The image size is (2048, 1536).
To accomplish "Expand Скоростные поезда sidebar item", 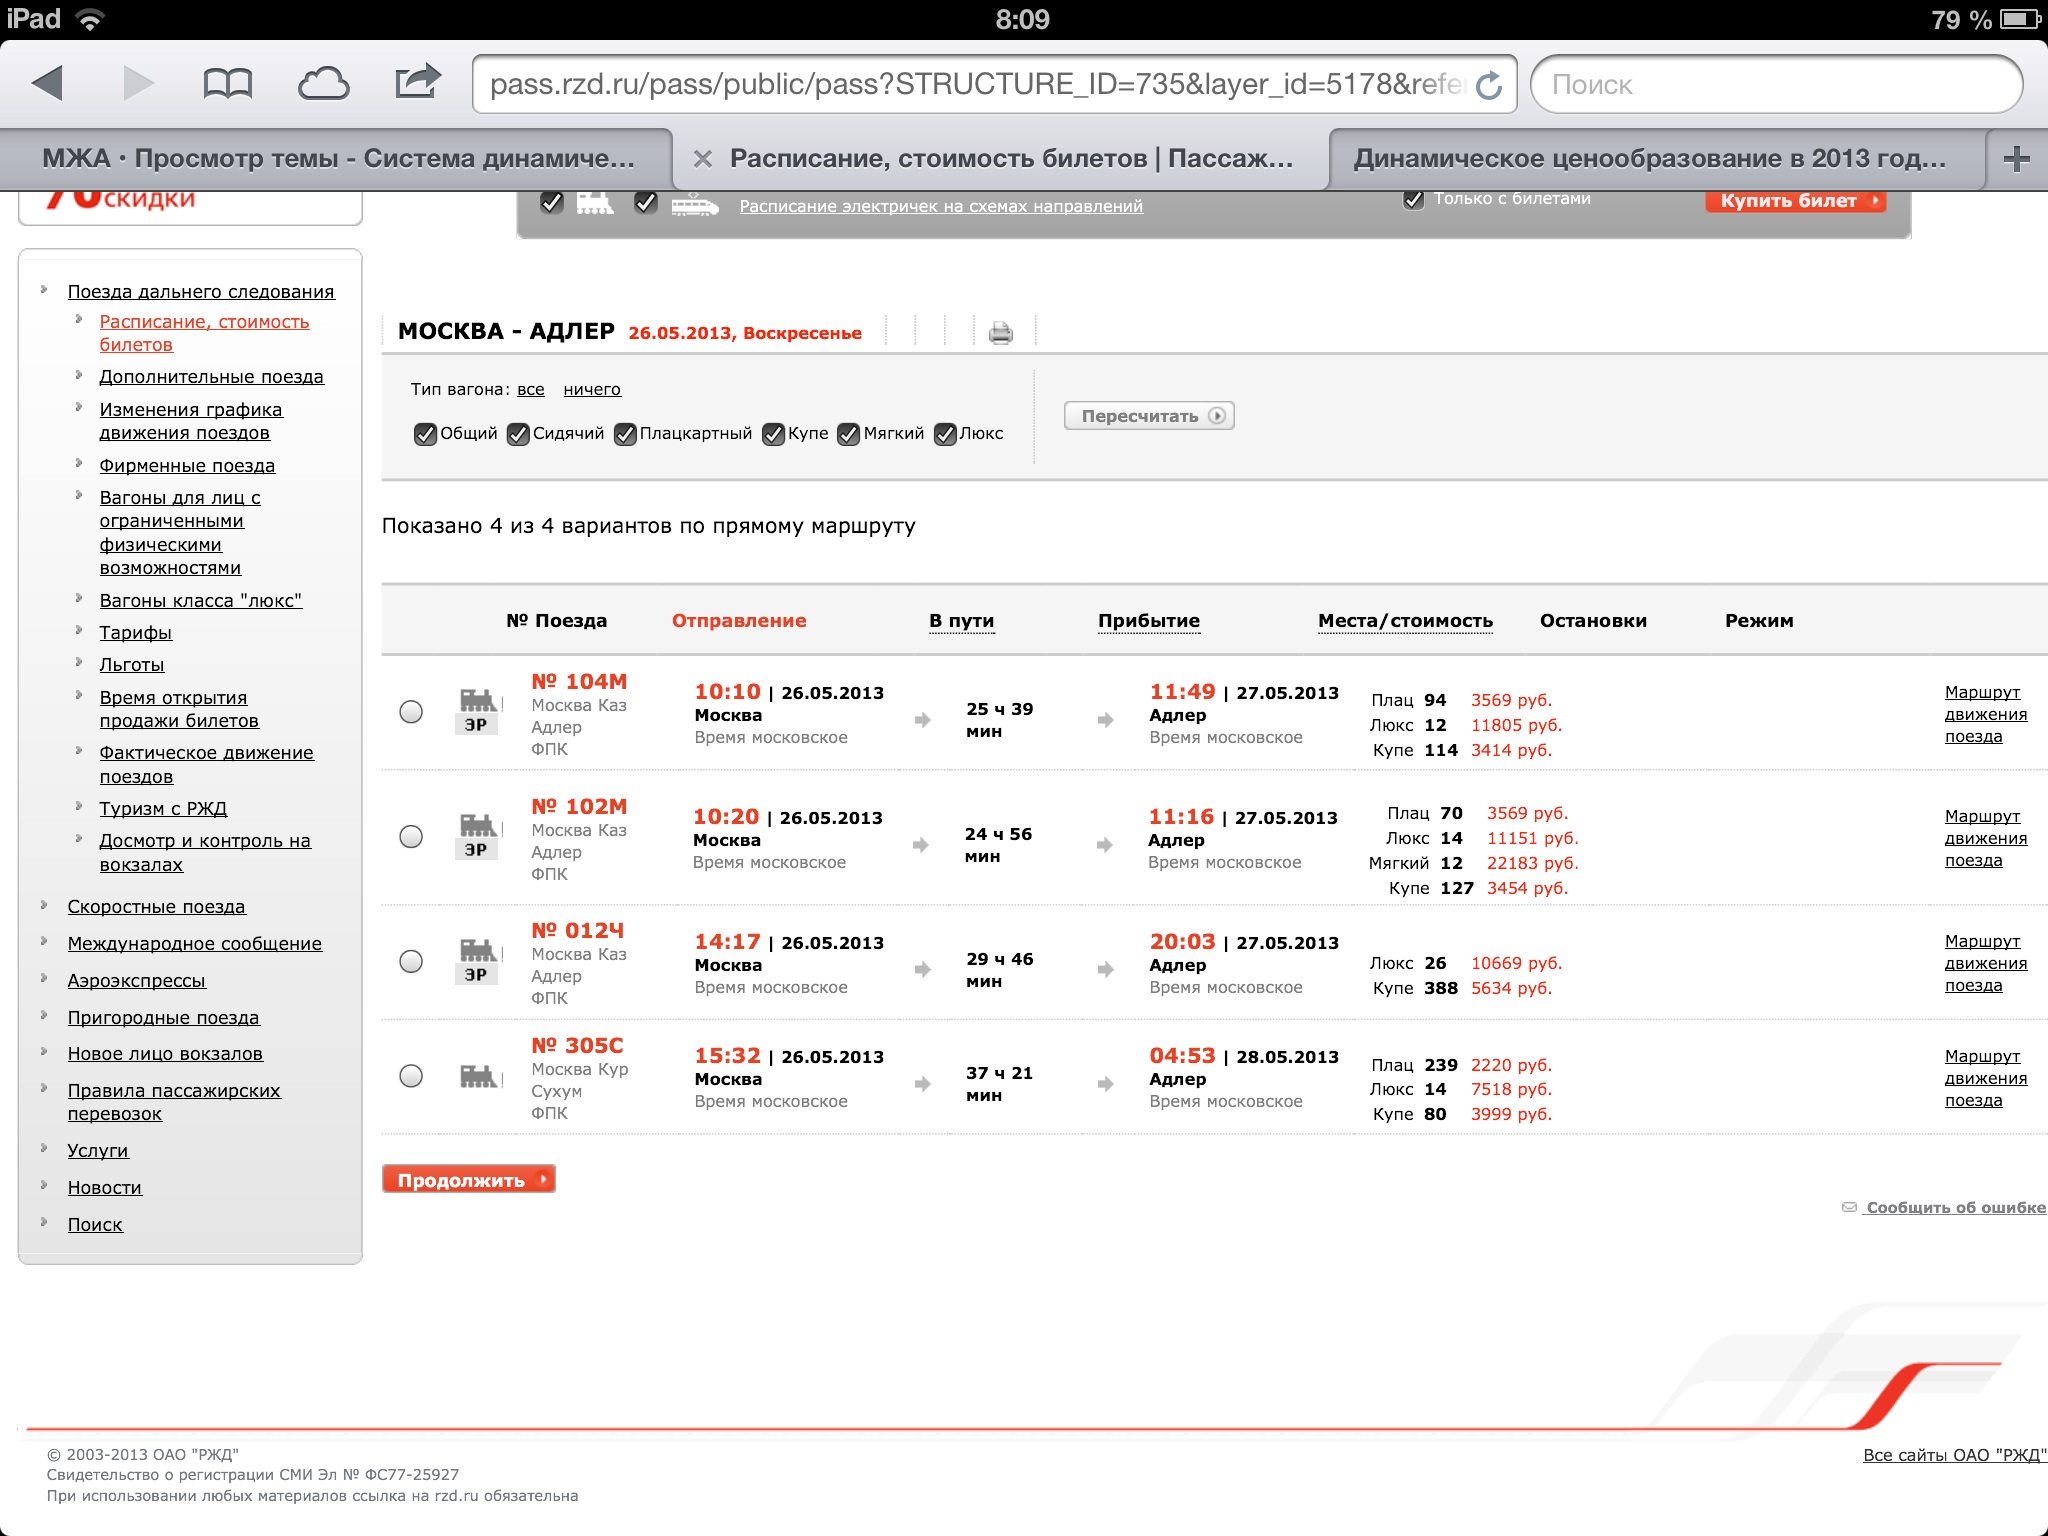I will click(x=156, y=907).
